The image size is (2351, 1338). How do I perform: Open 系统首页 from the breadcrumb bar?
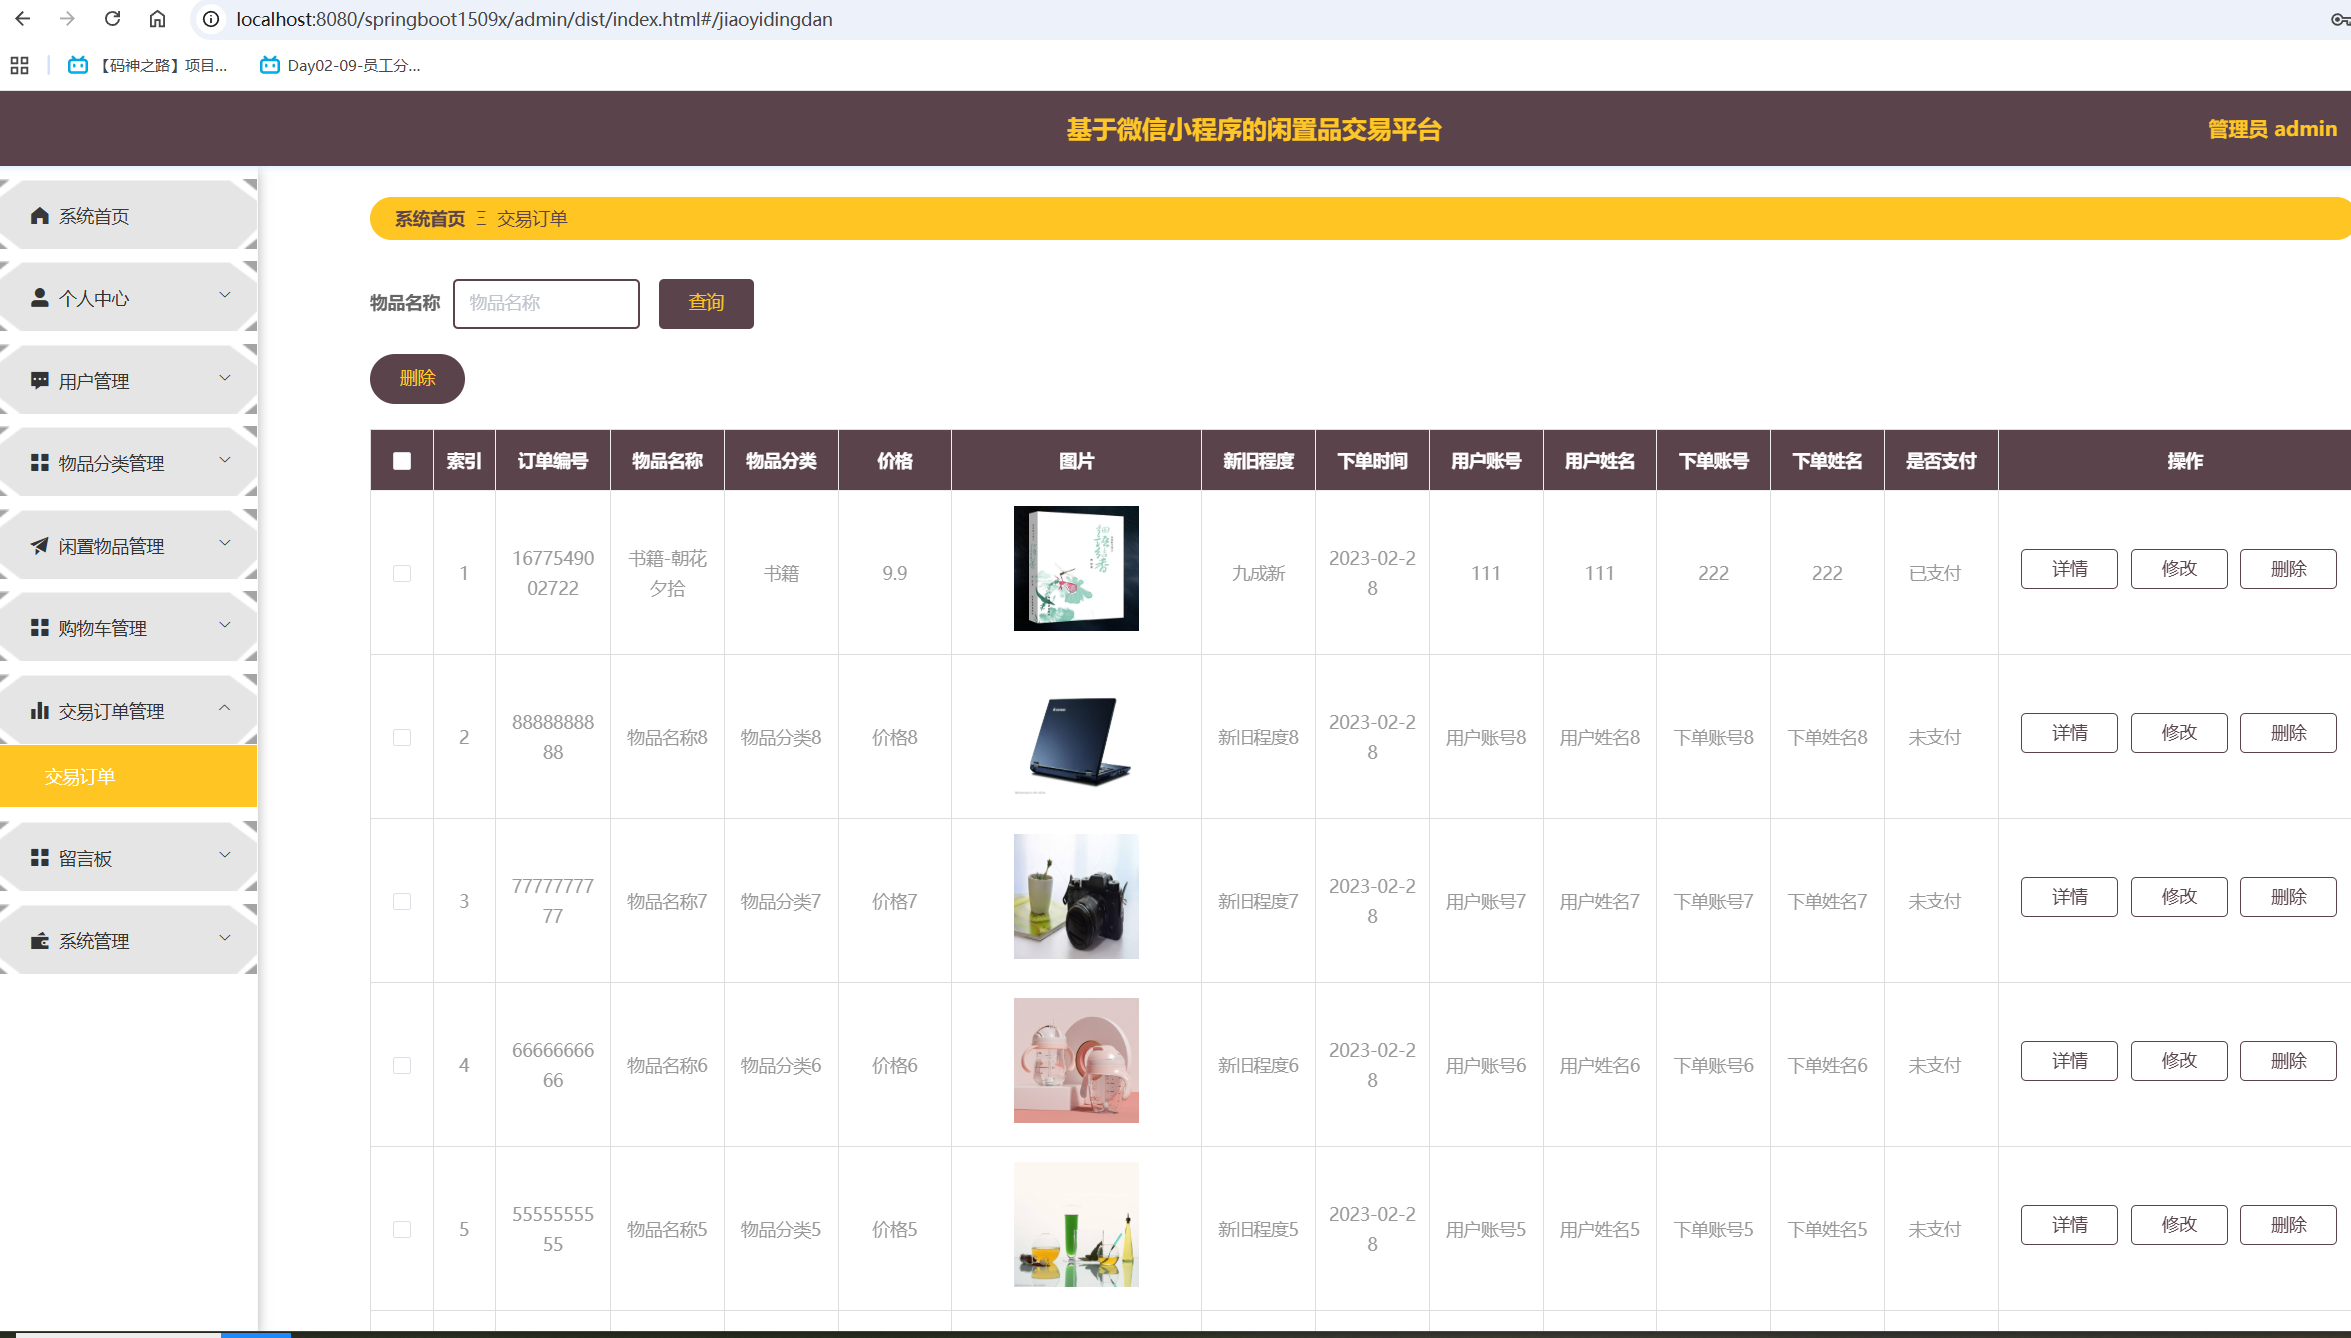(x=428, y=218)
